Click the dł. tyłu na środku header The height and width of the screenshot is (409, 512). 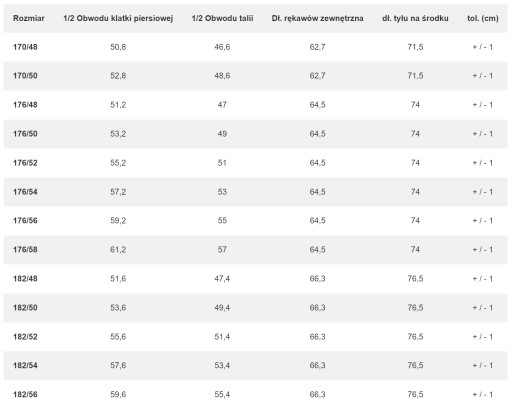pos(415,18)
